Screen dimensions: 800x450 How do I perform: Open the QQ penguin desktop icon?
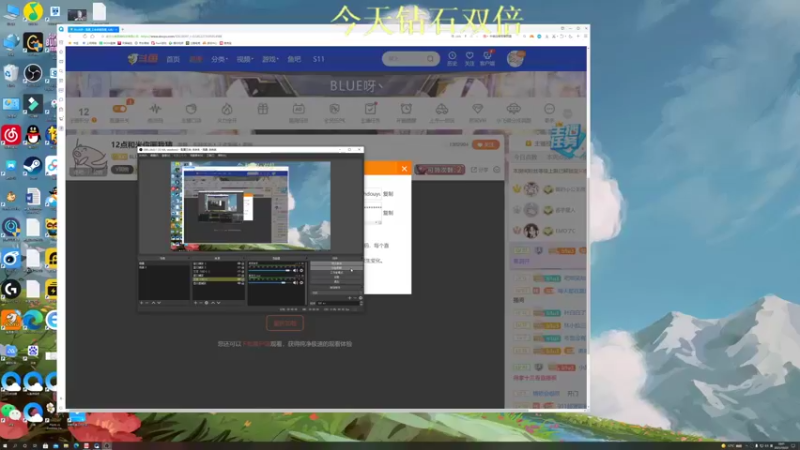point(33,135)
